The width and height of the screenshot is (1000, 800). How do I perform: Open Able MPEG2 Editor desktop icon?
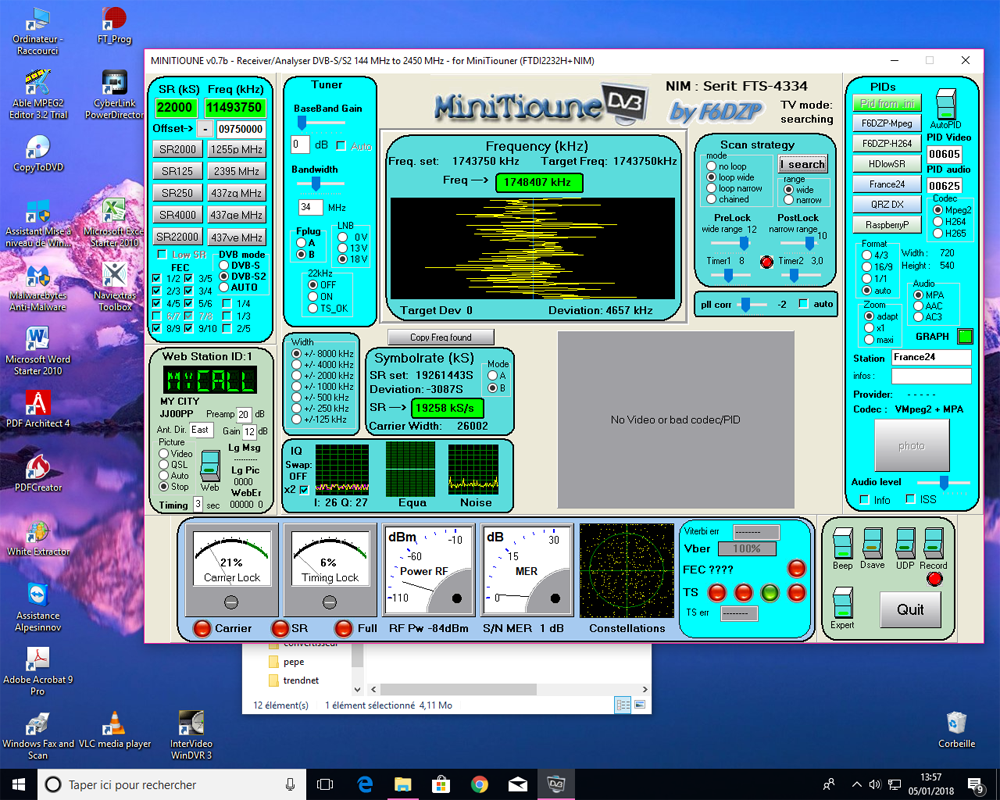pos(37,96)
